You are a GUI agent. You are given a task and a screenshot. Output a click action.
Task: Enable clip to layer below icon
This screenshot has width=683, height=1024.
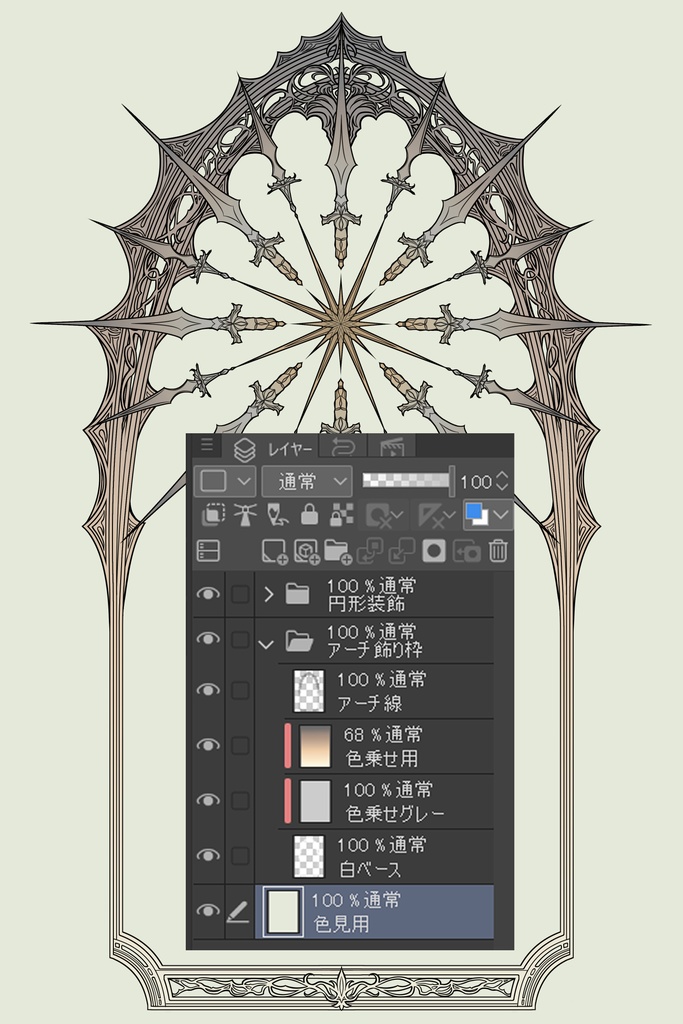point(214,515)
